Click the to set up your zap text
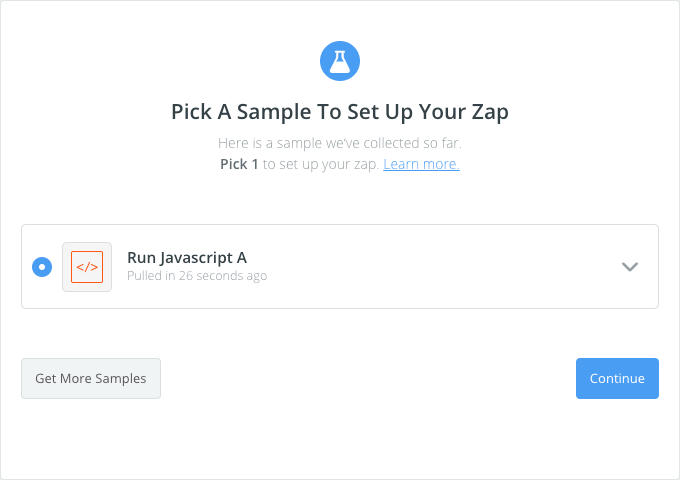This screenshot has height=480, width=680. tap(321, 164)
